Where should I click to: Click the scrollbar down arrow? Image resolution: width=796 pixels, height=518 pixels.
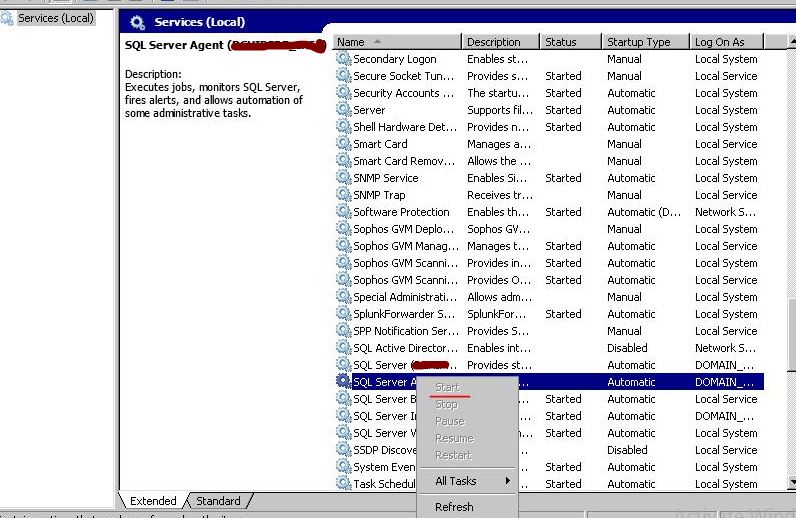[x=792, y=481]
